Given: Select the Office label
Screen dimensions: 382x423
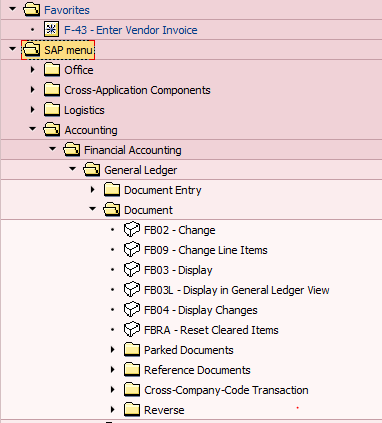Looking at the screenshot, I should click(x=79, y=70).
